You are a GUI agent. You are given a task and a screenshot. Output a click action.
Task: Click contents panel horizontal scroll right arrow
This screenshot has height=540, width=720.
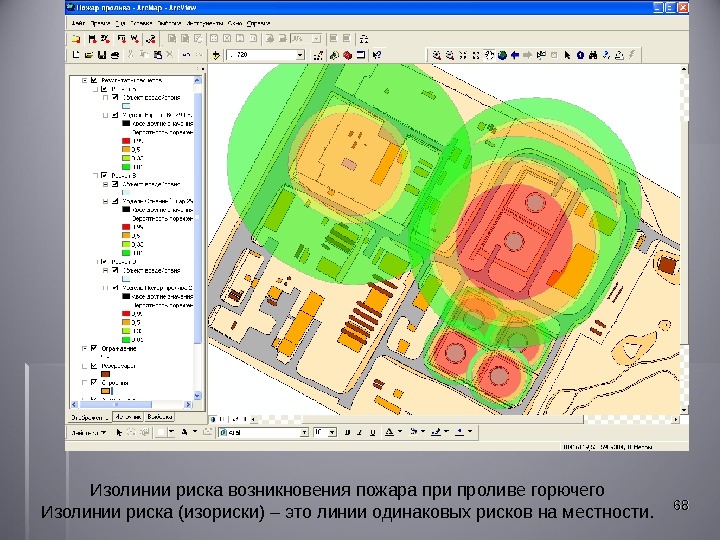coord(188,405)
